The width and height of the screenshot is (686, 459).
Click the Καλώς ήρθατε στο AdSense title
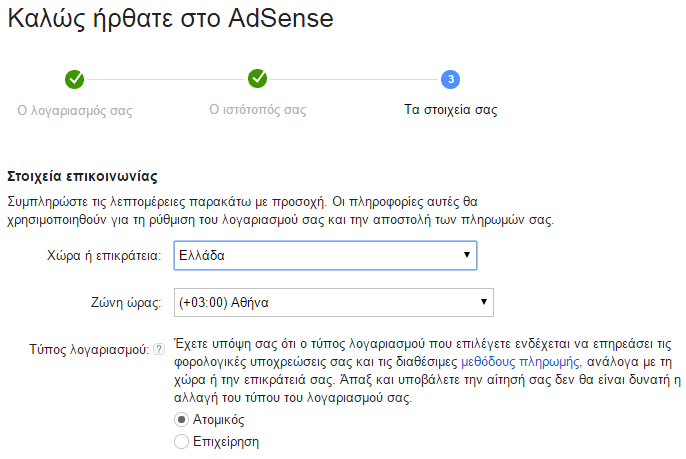(171, 18)
